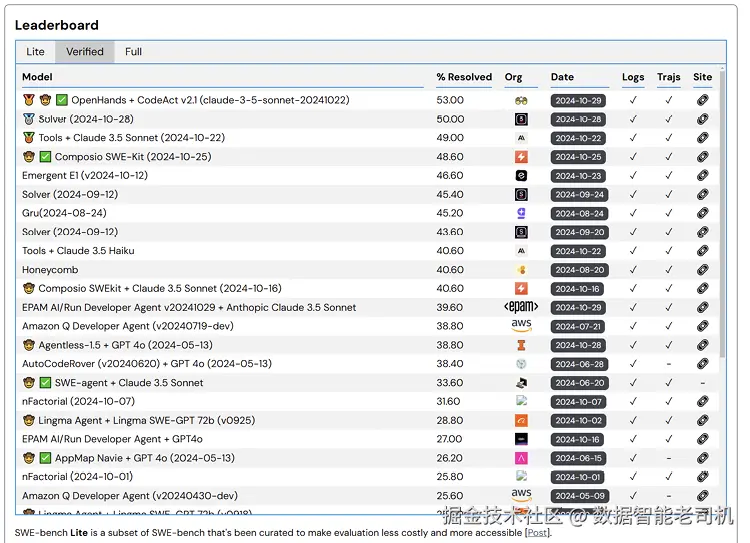Click the Logs column header
This screenshot has width=750, height=543.
coord(633,77)
